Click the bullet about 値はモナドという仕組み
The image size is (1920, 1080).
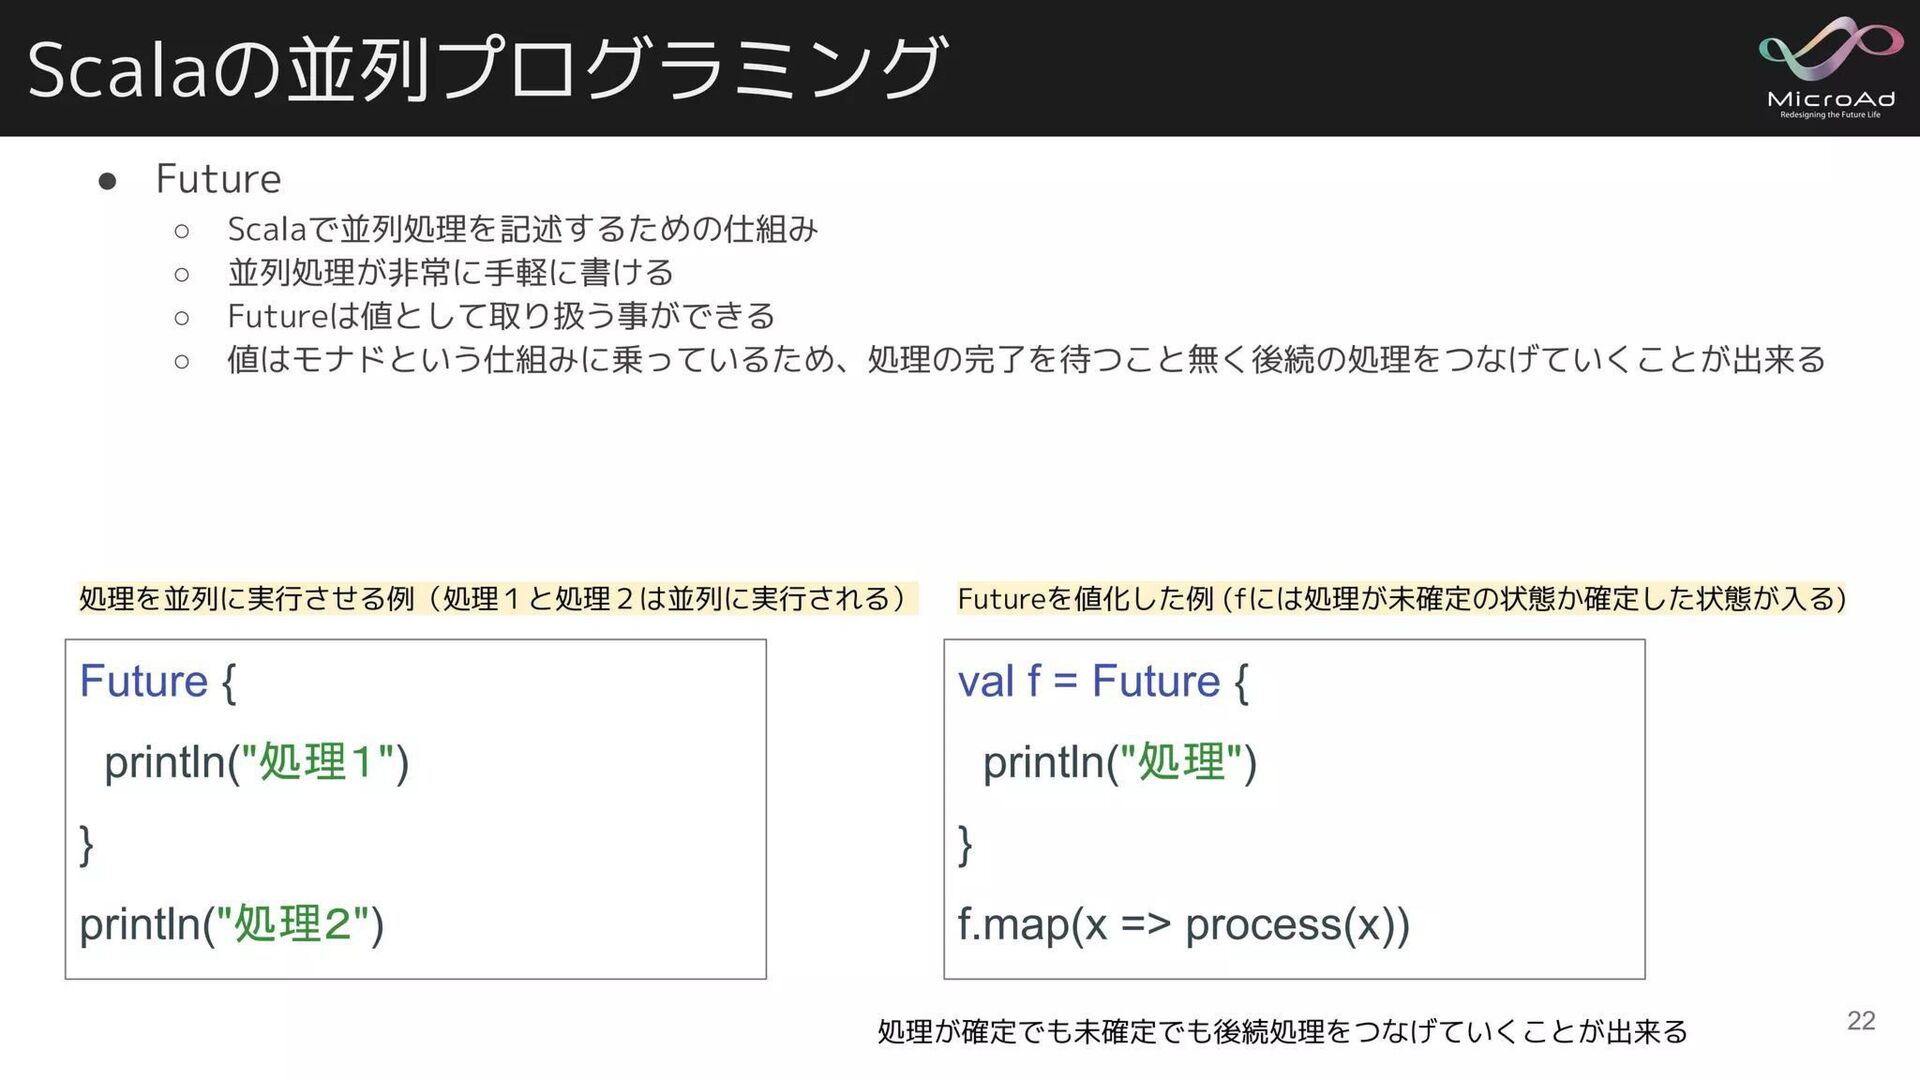coord(1026,359)
